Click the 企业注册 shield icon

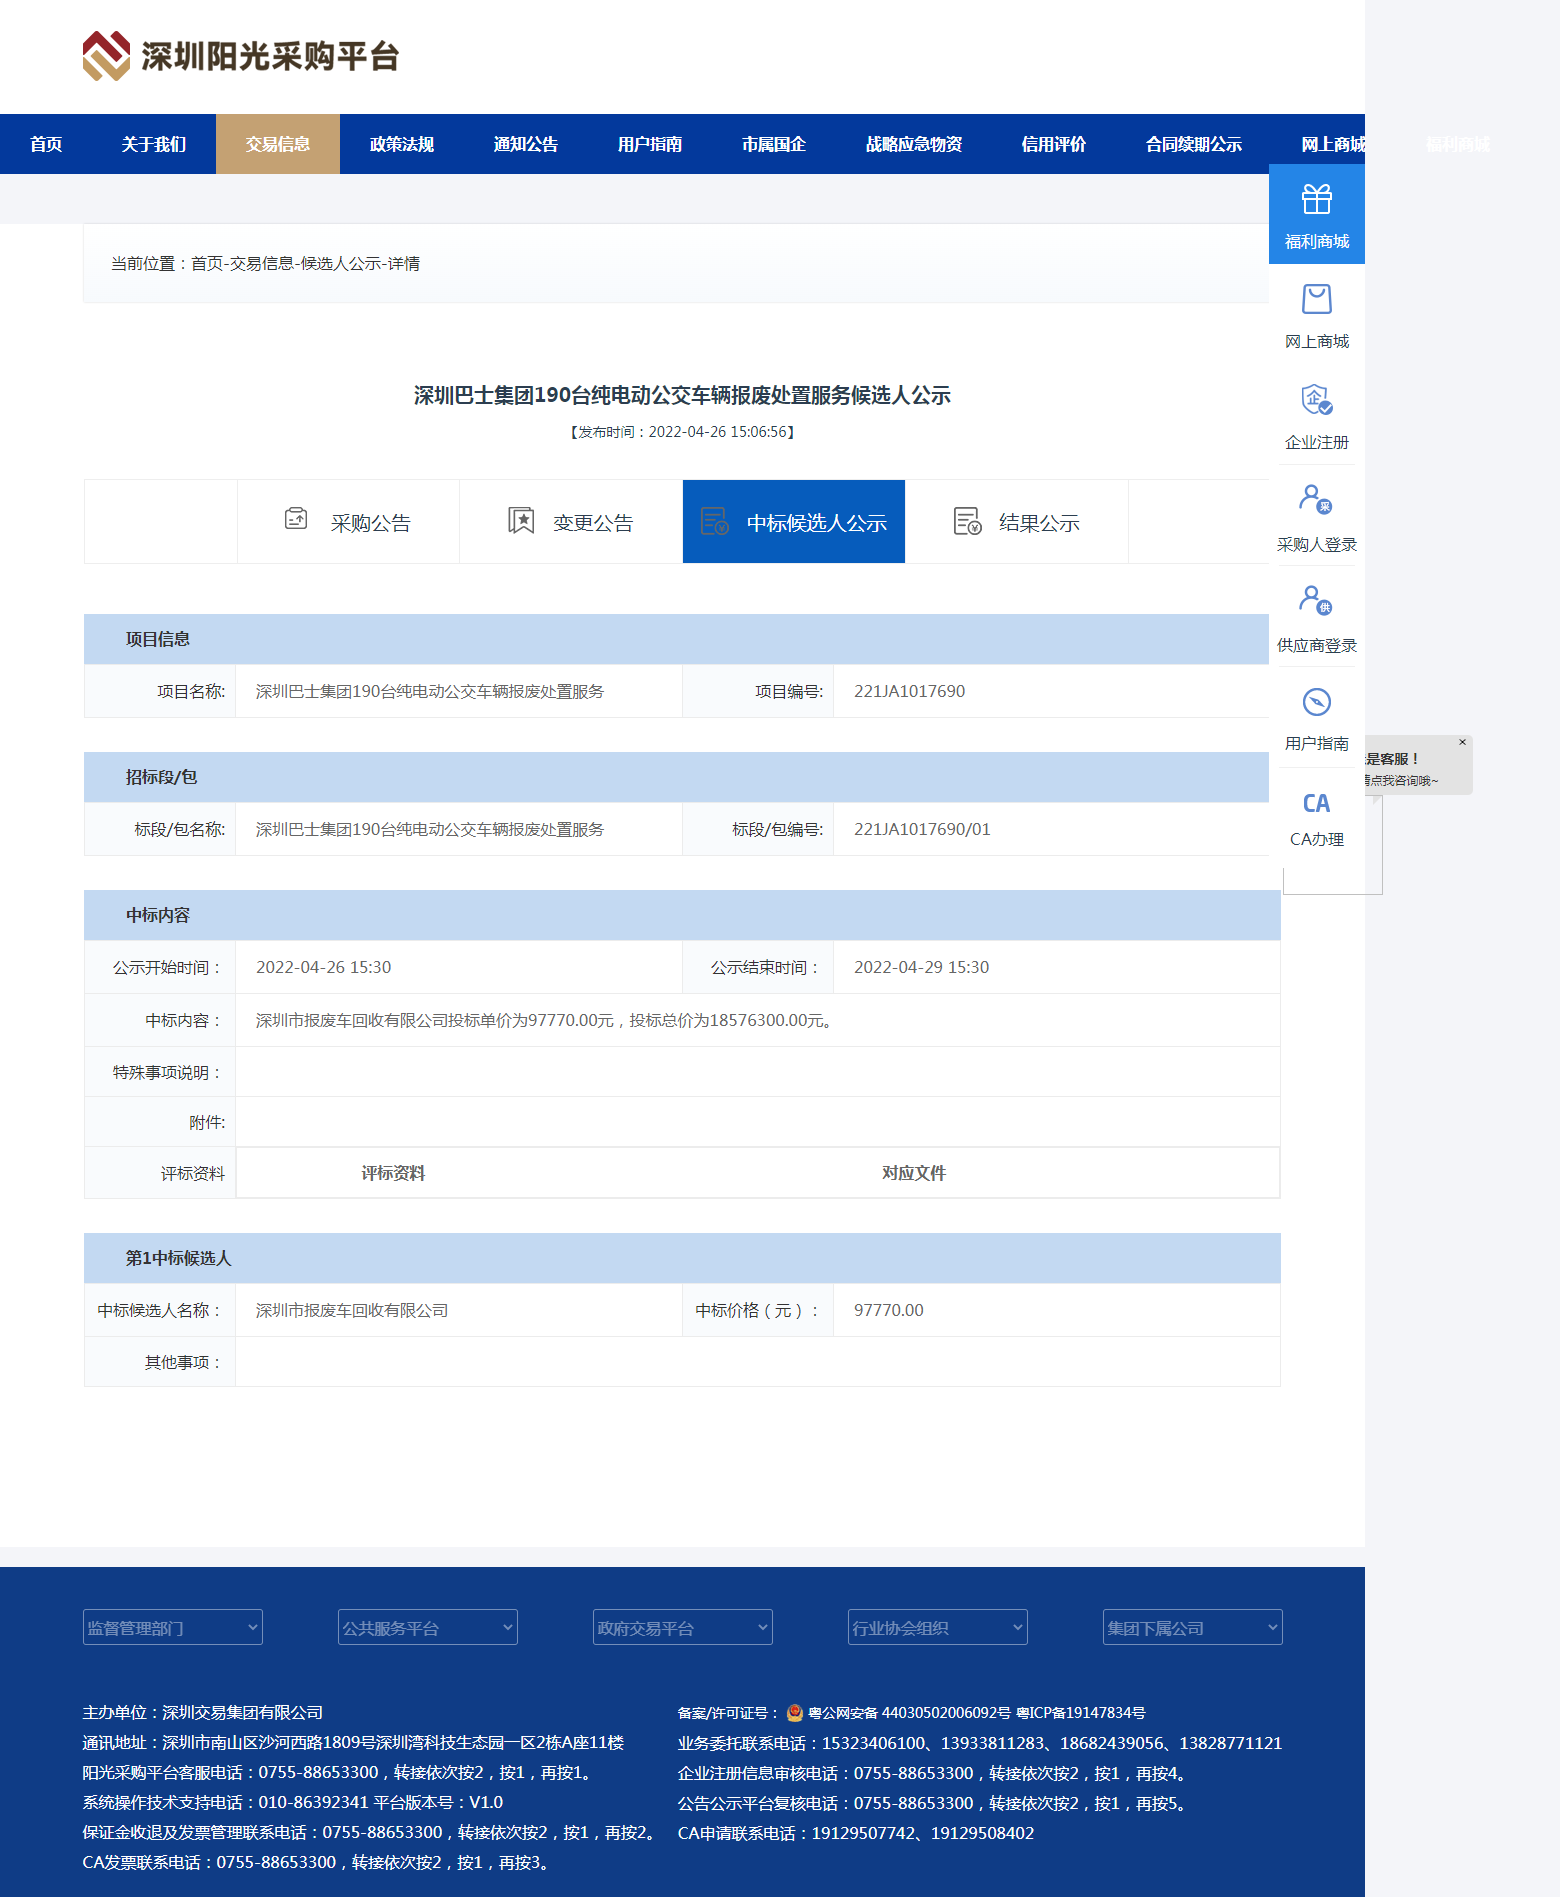pyautogui.click(x=1317, y=399)
